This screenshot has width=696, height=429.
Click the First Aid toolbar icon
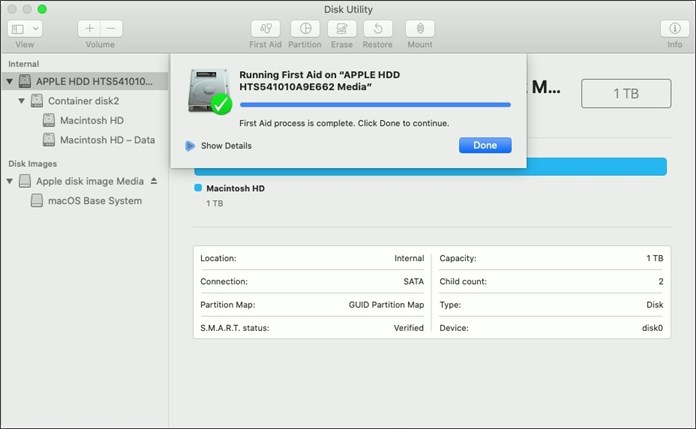[265, 29]
